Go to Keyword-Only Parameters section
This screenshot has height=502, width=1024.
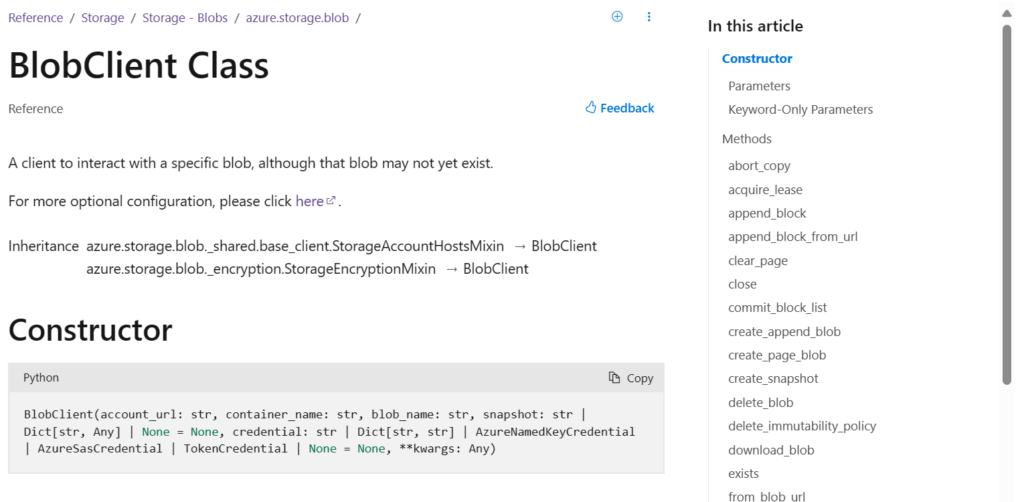(800, 110)
